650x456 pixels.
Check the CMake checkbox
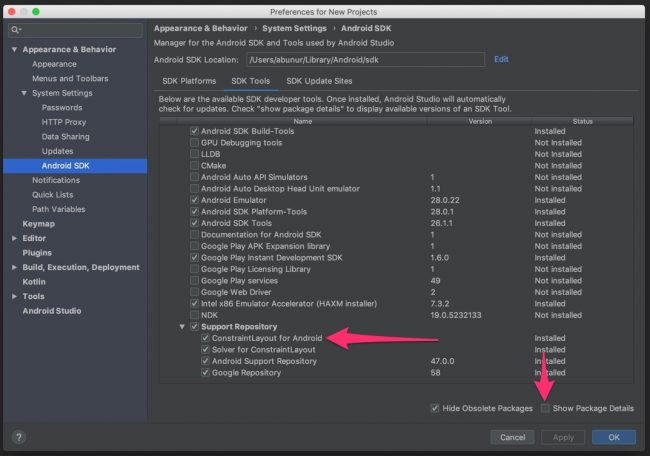194,165
